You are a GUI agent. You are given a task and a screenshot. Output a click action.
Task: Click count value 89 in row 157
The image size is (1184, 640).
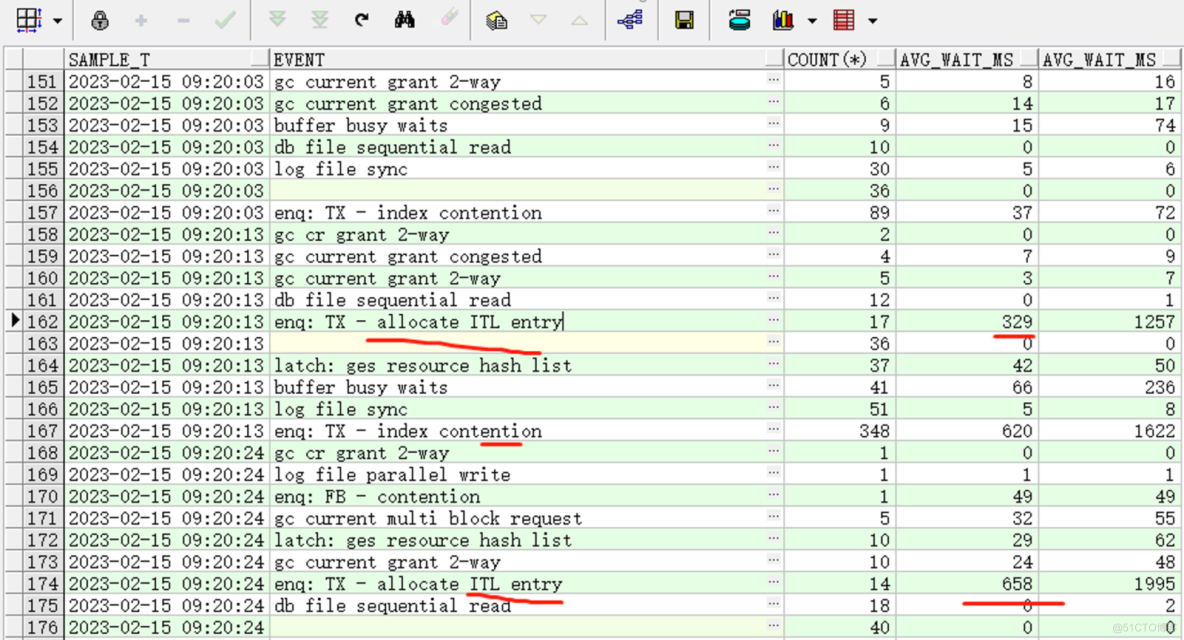[x=880, y=213]
